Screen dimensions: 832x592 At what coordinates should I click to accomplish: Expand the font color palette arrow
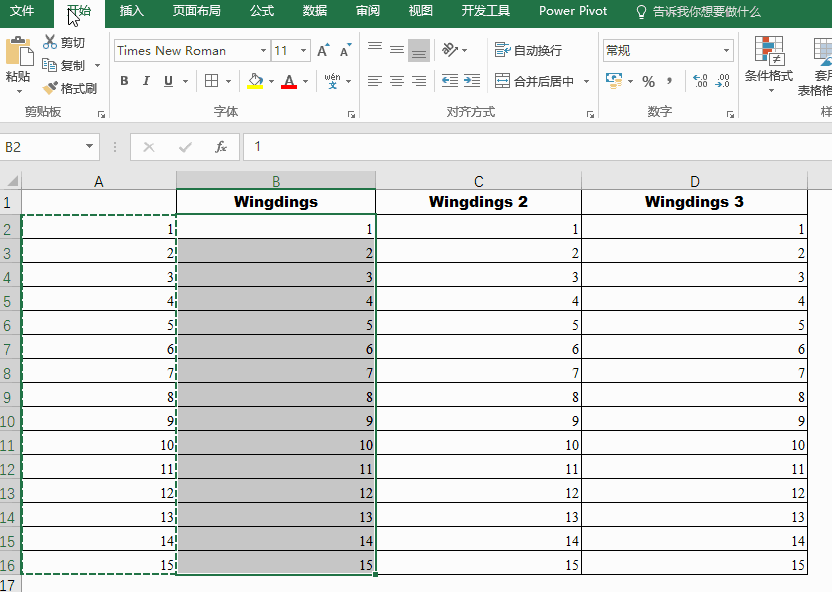click(x=306, y=81)
